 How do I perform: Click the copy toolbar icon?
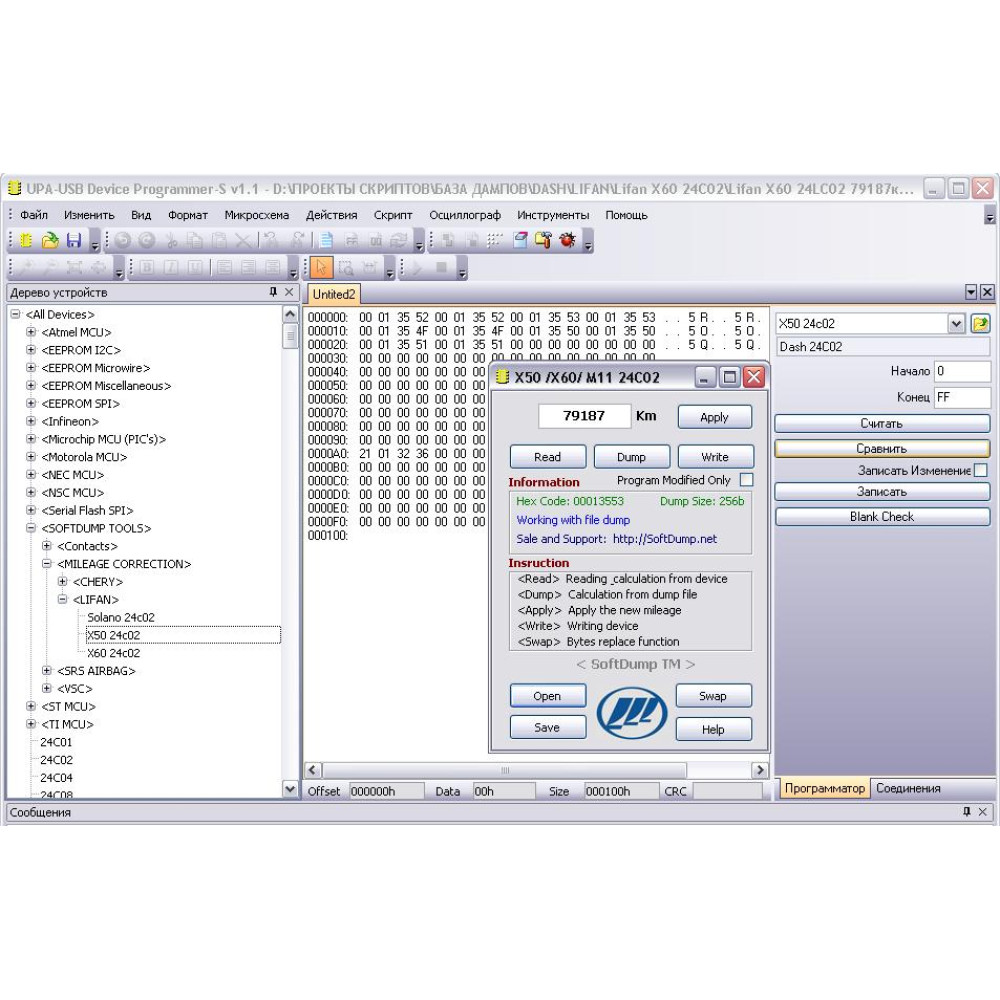tap(195, 240)
